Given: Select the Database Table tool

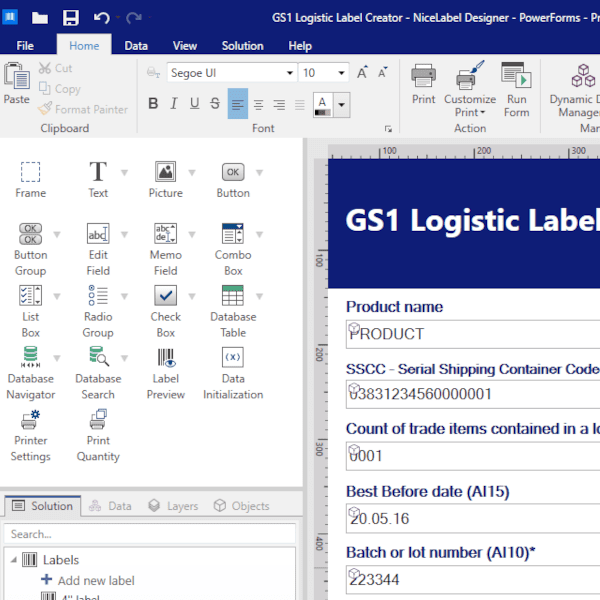Looking at the screenshot, I should click(x=233, y=311).
